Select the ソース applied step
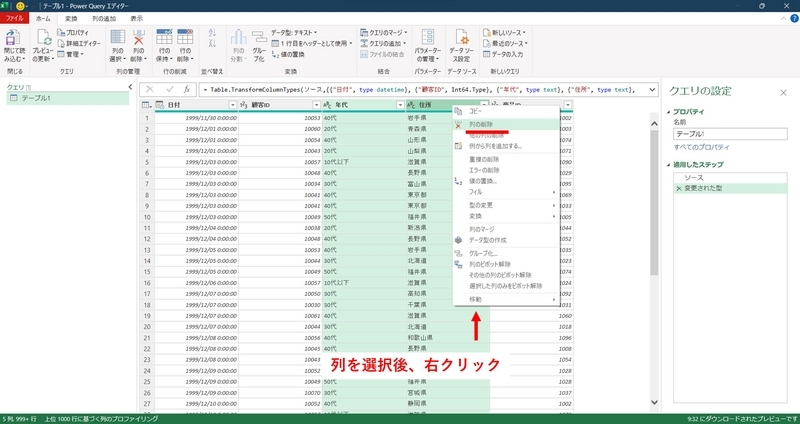 tap(730, 178)
